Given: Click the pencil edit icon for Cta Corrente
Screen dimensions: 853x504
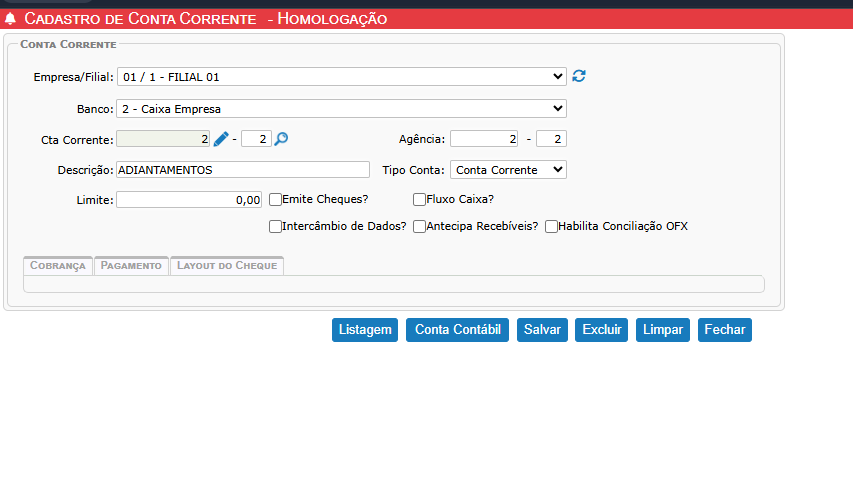Looking at the screenshot, I should coord(221,139).
